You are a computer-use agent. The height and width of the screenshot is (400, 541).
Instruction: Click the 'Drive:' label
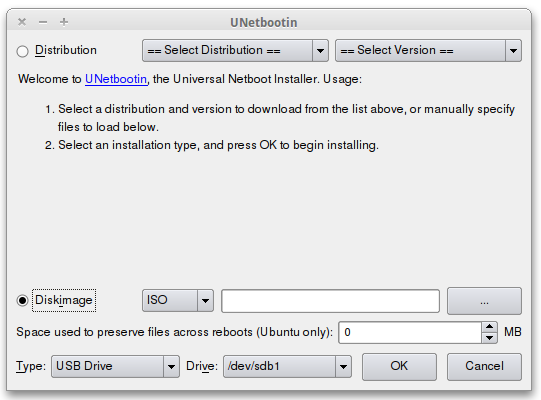[x=202, y=366]
